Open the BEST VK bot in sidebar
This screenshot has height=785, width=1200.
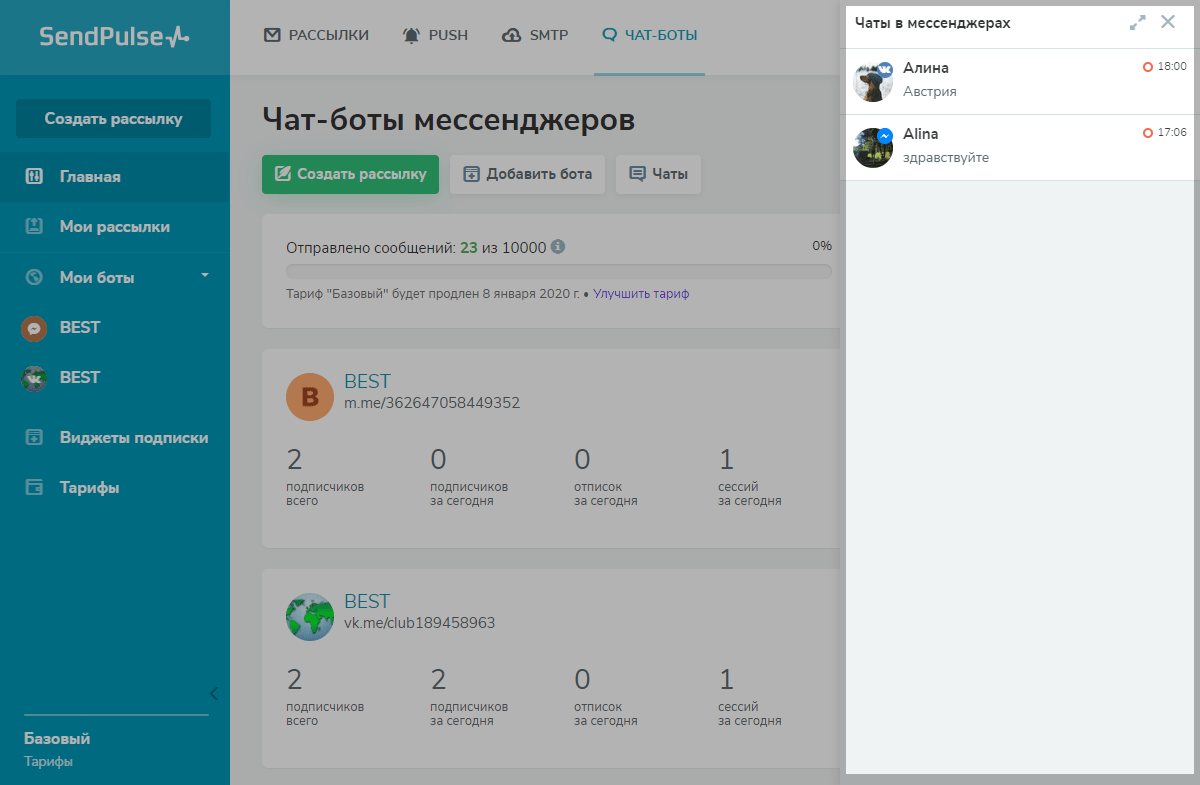coord(79,378)
